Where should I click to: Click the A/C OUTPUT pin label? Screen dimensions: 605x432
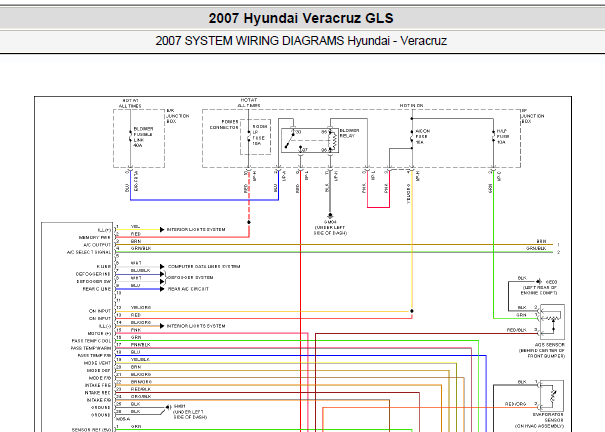click(97, 245)
